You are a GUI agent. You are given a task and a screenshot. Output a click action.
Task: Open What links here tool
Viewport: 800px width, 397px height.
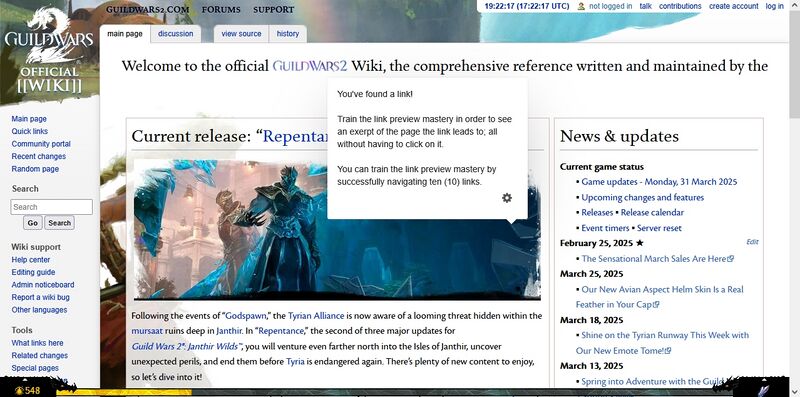37,343
